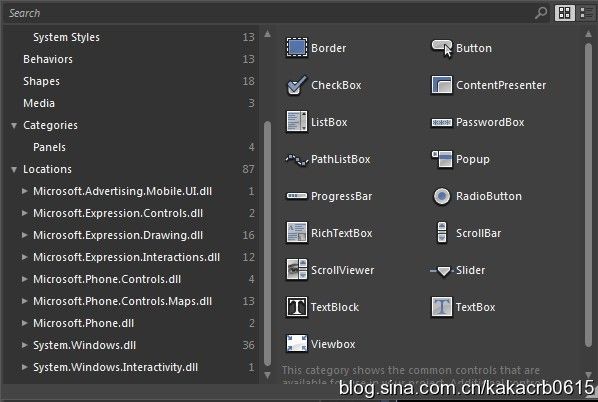Switch assets to list view mode
Screen dimensions: 598x402
[587, 13]
